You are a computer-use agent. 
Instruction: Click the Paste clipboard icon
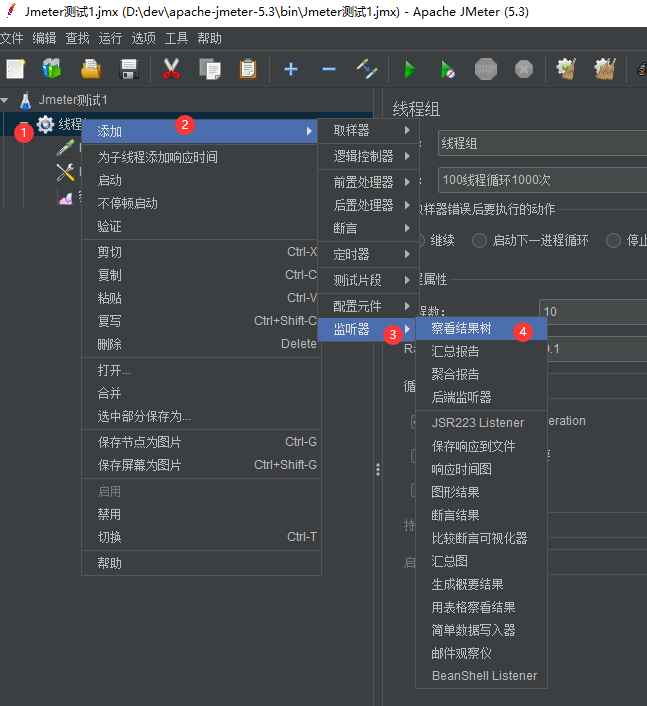(247, 69)
